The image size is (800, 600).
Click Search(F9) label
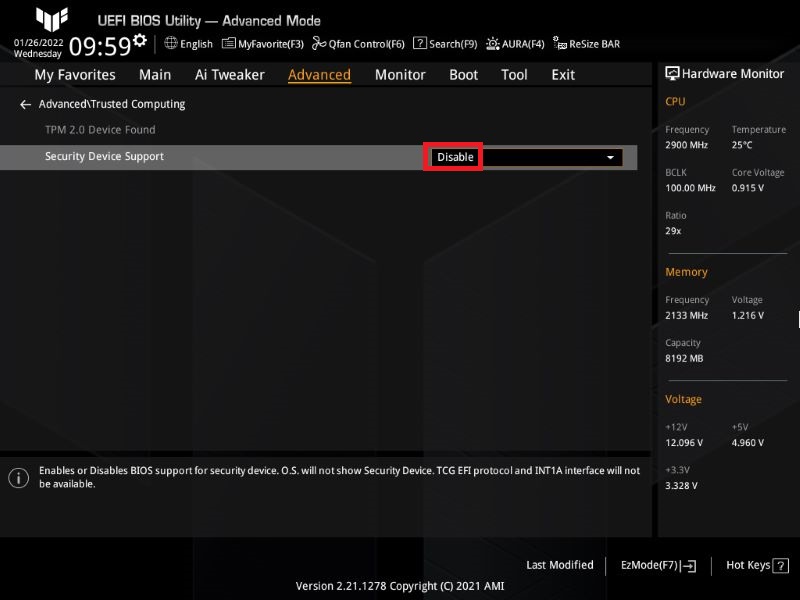(x=453, y=44)
